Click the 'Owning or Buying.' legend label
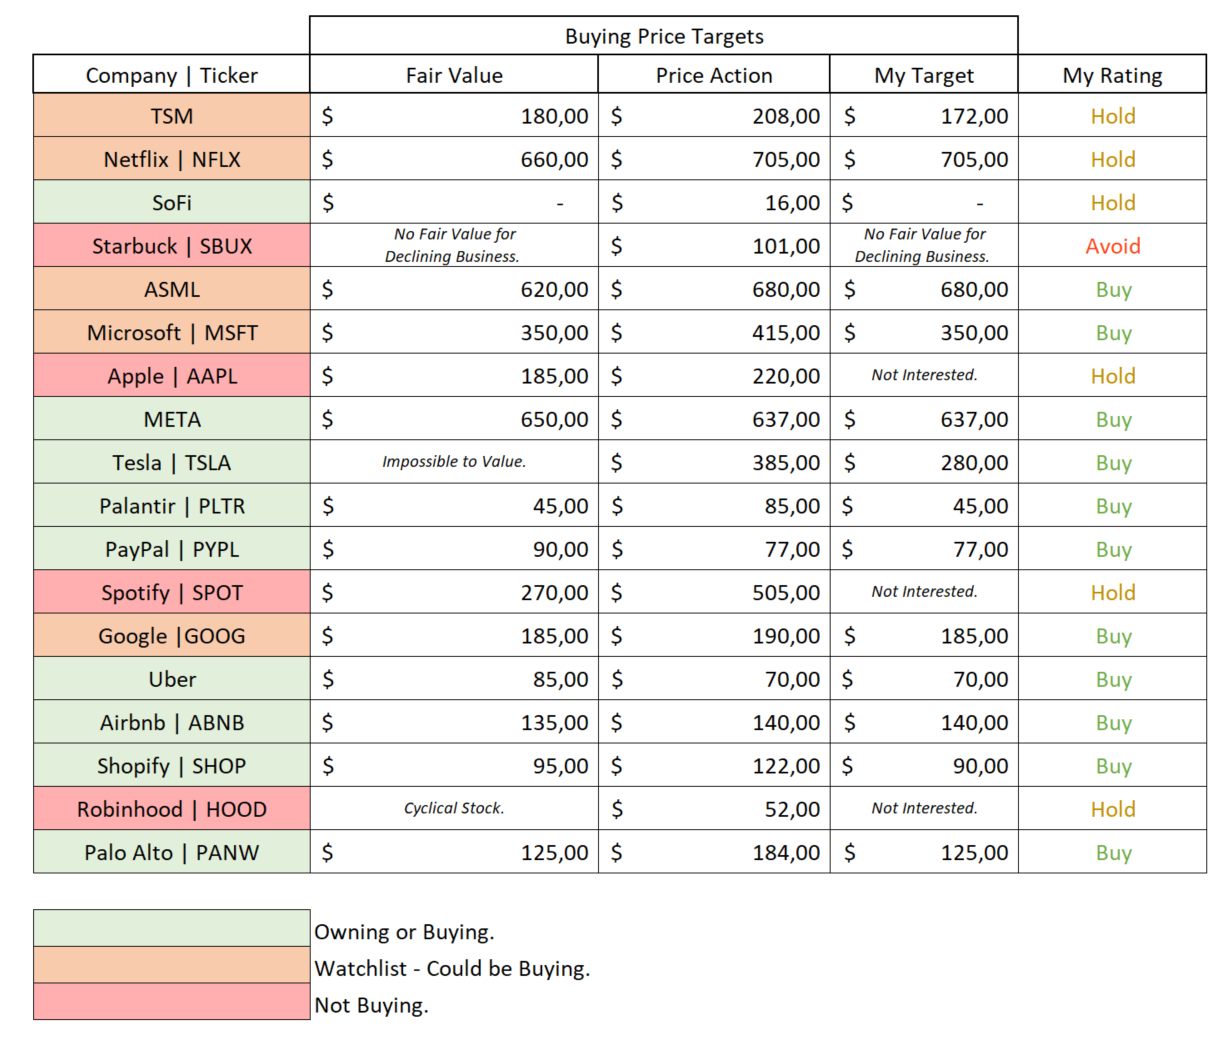This screenshot has width=1225, height=1039. coord(404,932)
